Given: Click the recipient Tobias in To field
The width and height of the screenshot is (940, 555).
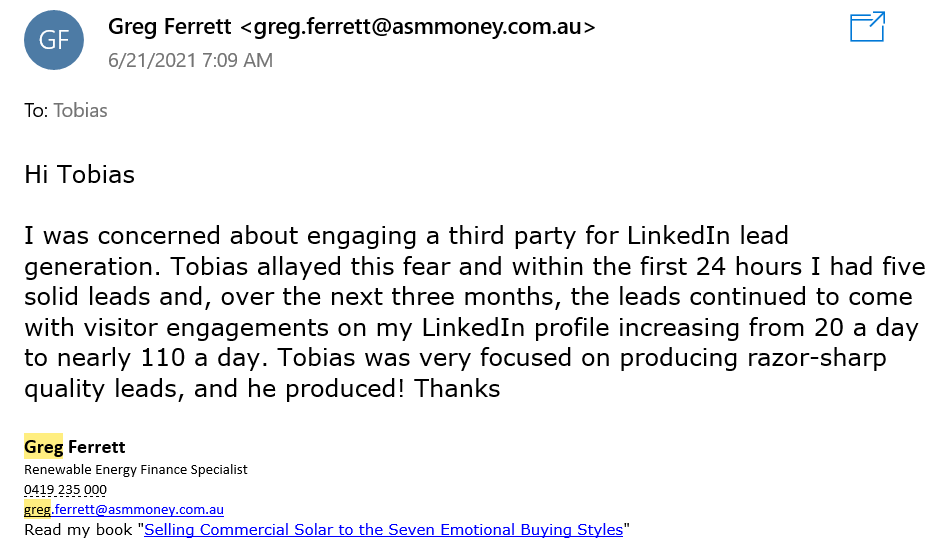Looking at the screenshot, I should click(x=80, y=111).
